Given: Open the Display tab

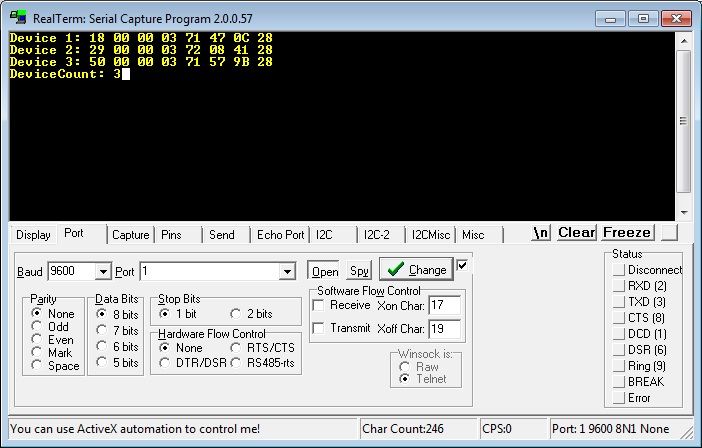Looking at the screenshot, I should [33, 235].
